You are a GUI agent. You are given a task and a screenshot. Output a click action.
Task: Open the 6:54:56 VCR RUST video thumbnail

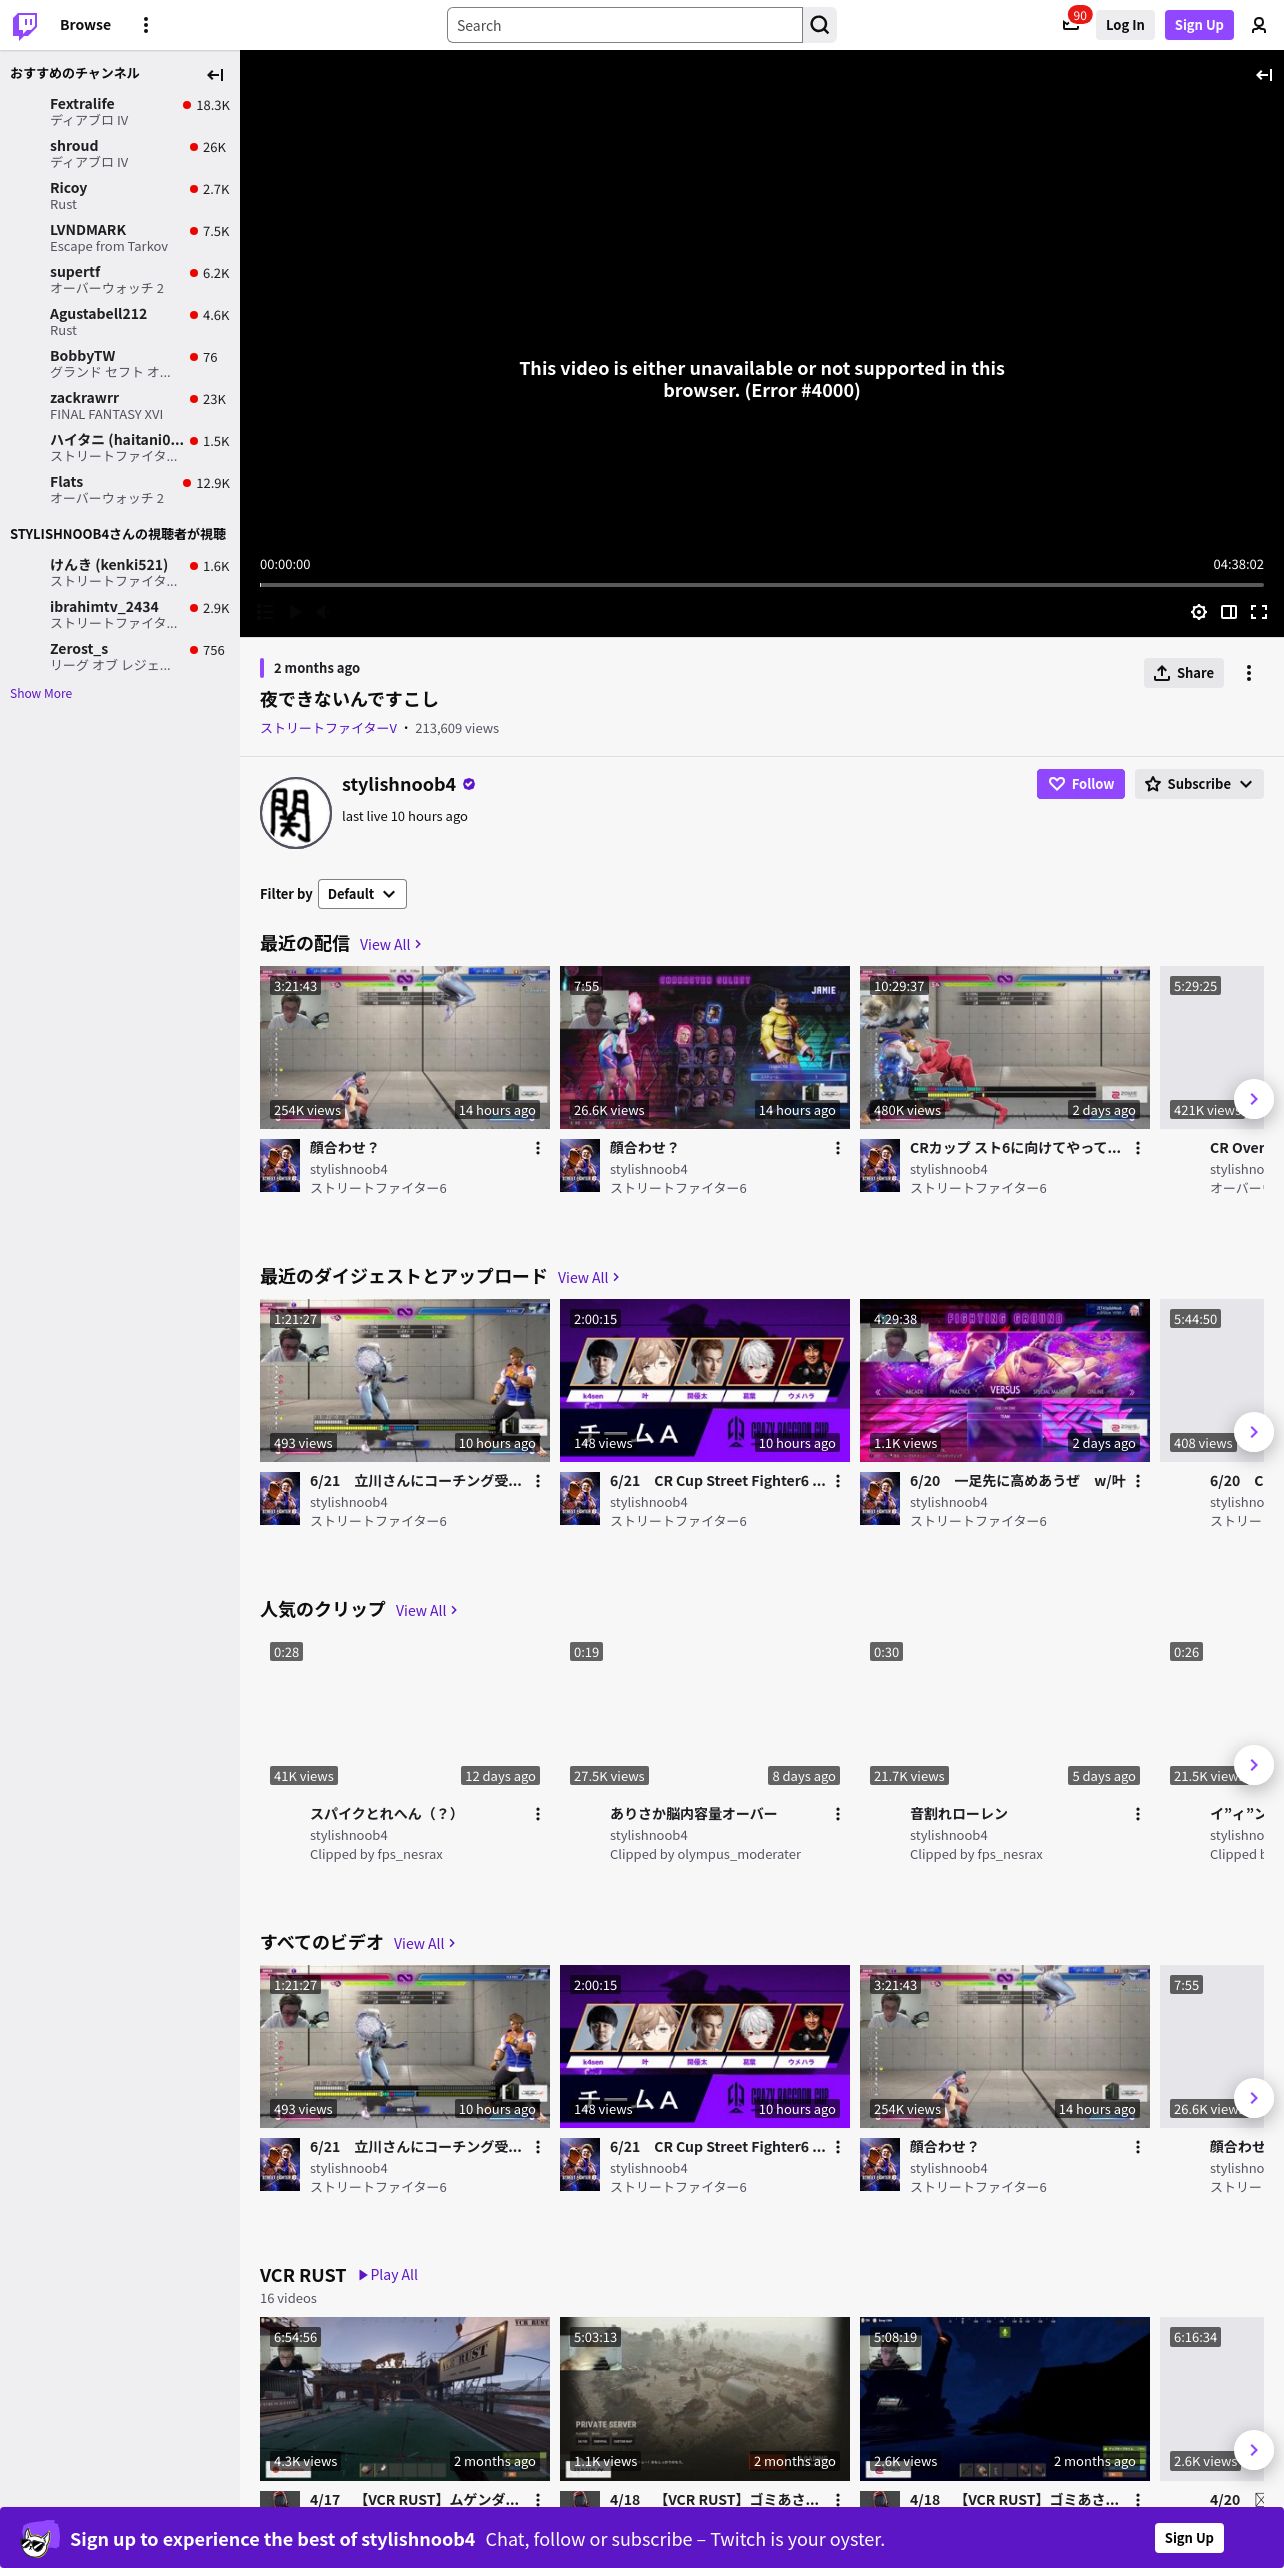pyautogui.click(x=405, y=2398)
